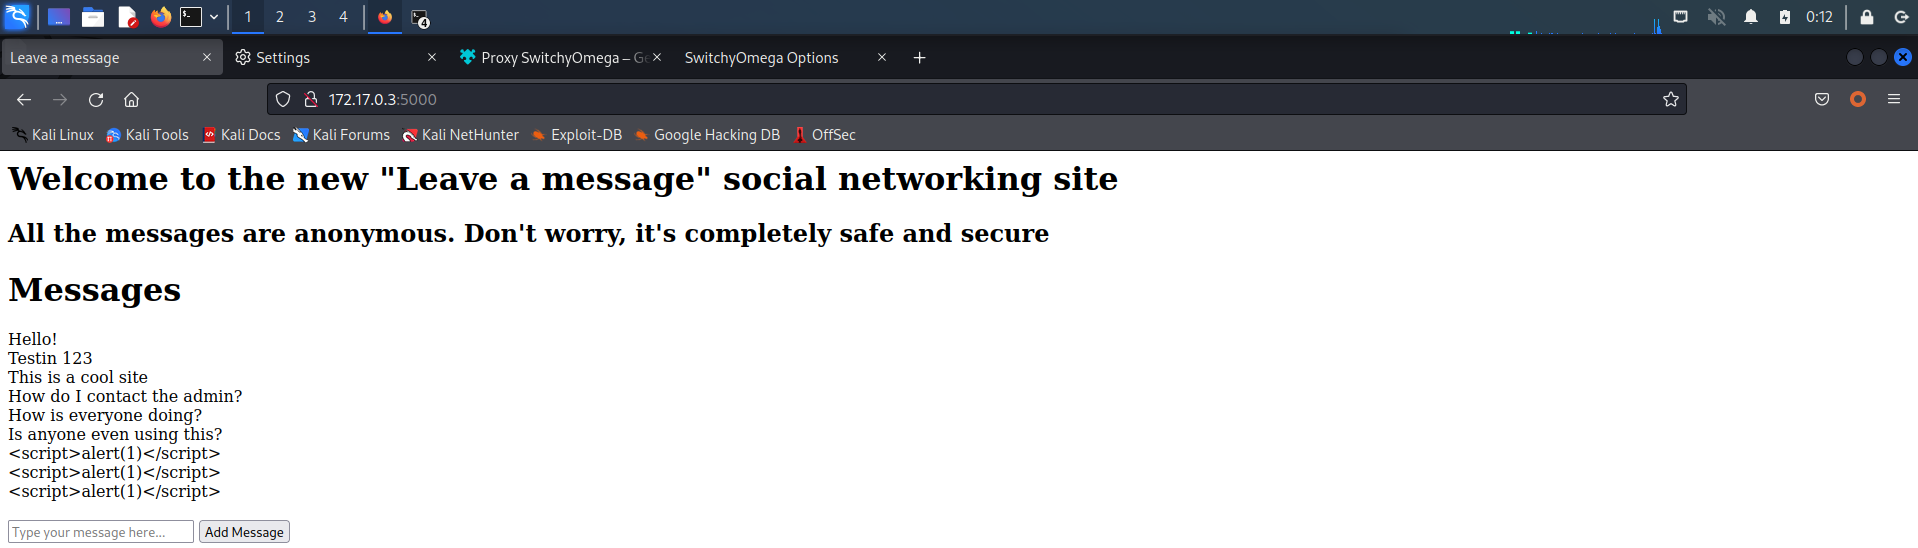Minimize the Firefox window

(x=1854, y=57)
